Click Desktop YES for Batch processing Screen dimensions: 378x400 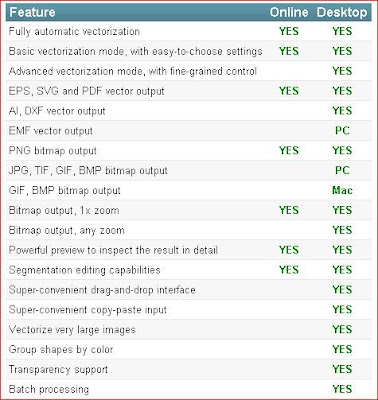point(342,389)
